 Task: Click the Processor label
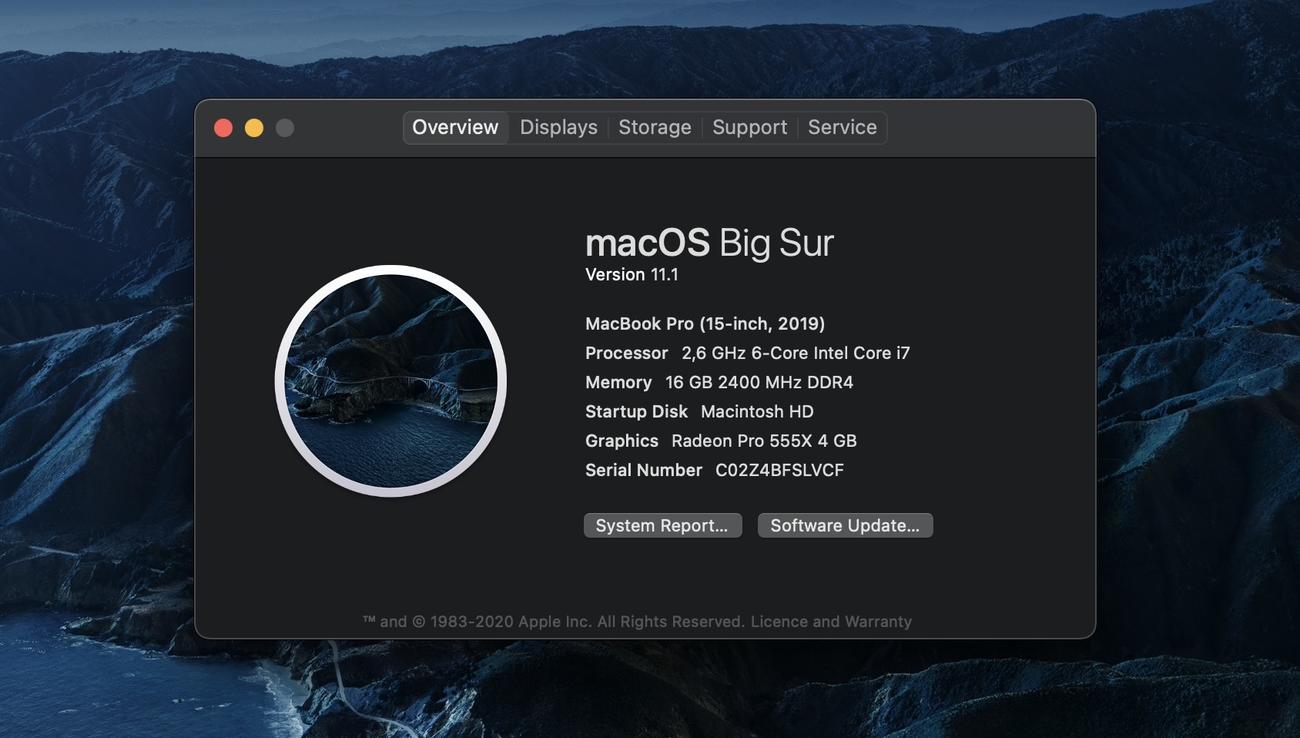pos(627,353)
